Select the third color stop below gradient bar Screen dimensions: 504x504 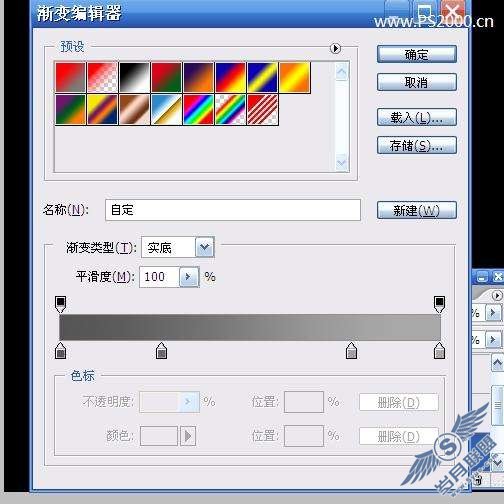(x=351, y=350)
